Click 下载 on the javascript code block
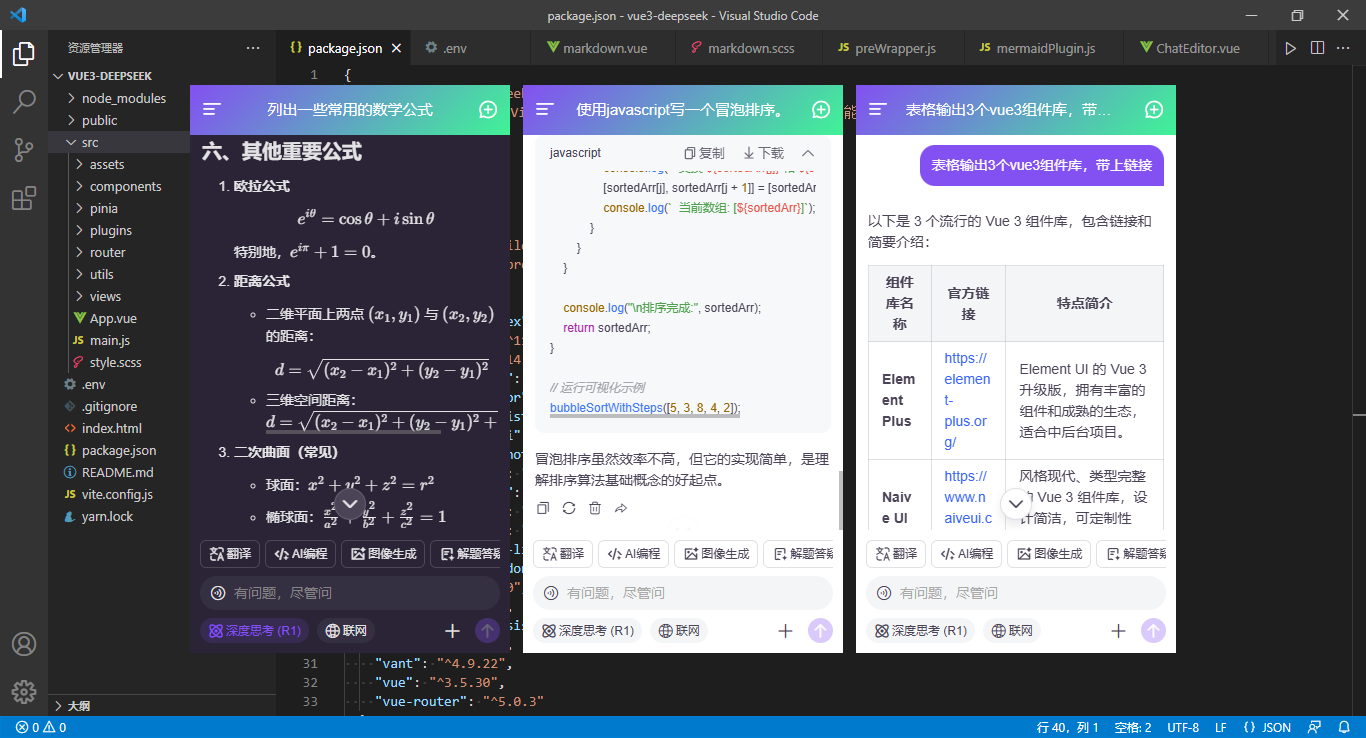 coord(763,153)
